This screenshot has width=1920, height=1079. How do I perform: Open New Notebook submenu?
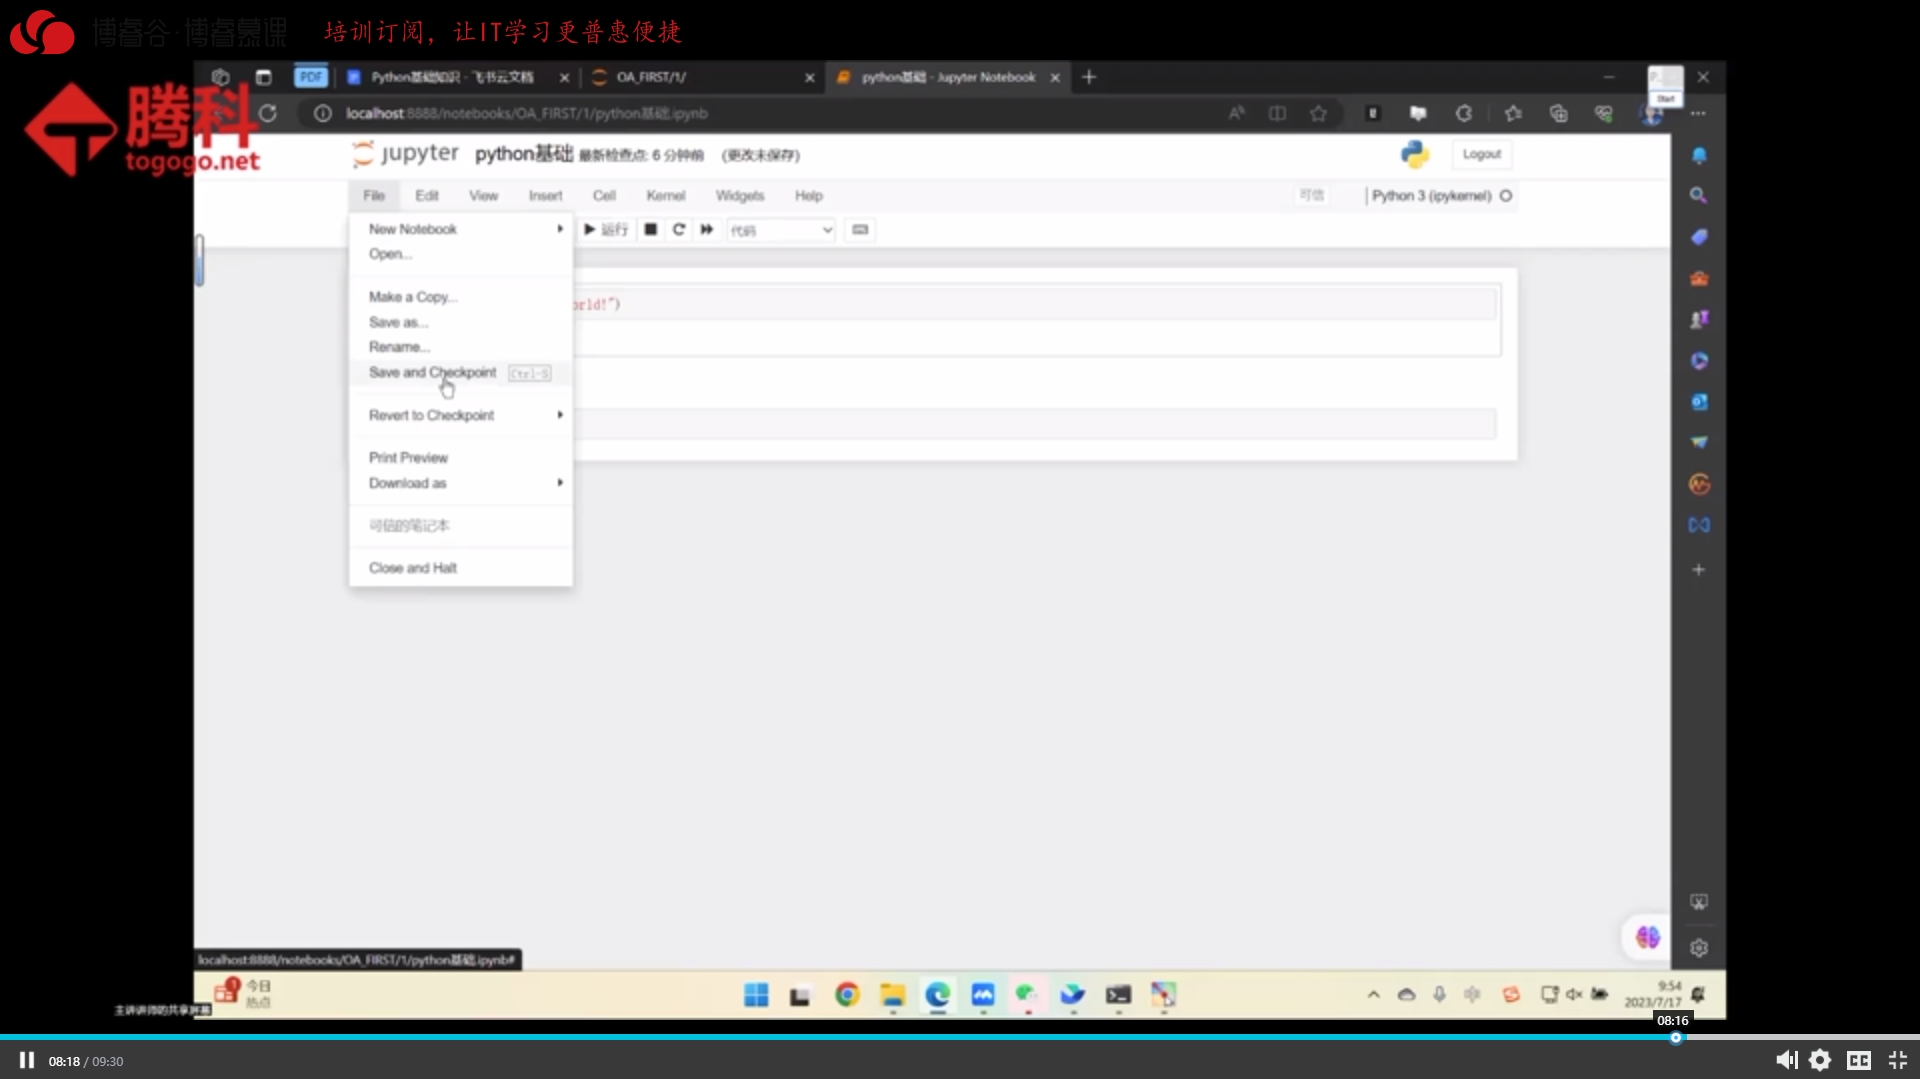point(460,229)
